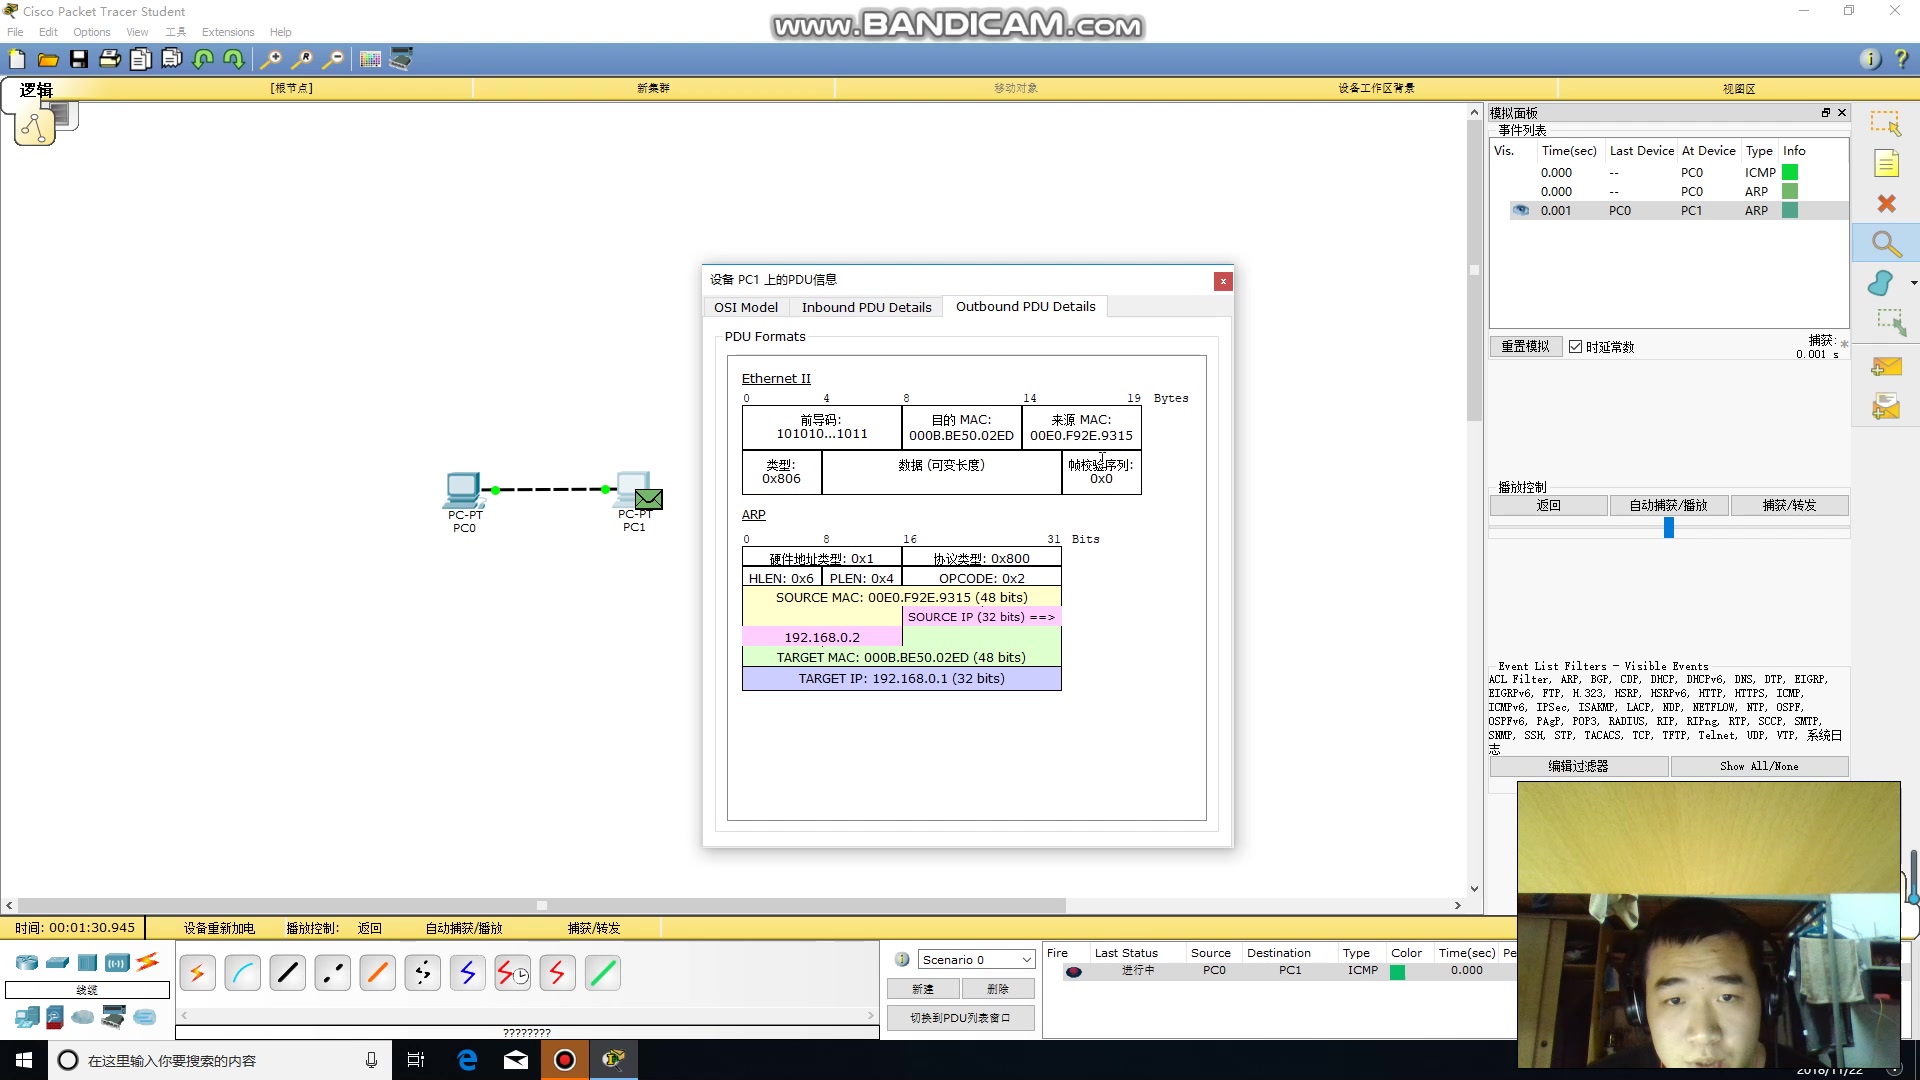The height and width of the screenshot is (1080, 1920).
Task: Zoom out with magnifier minus icon
Action: (x=333, y=59)
